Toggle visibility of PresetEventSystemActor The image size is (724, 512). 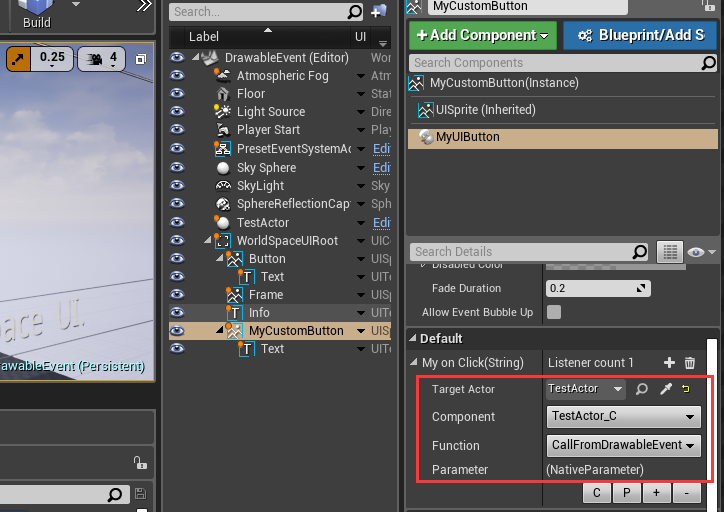point(177,148)
